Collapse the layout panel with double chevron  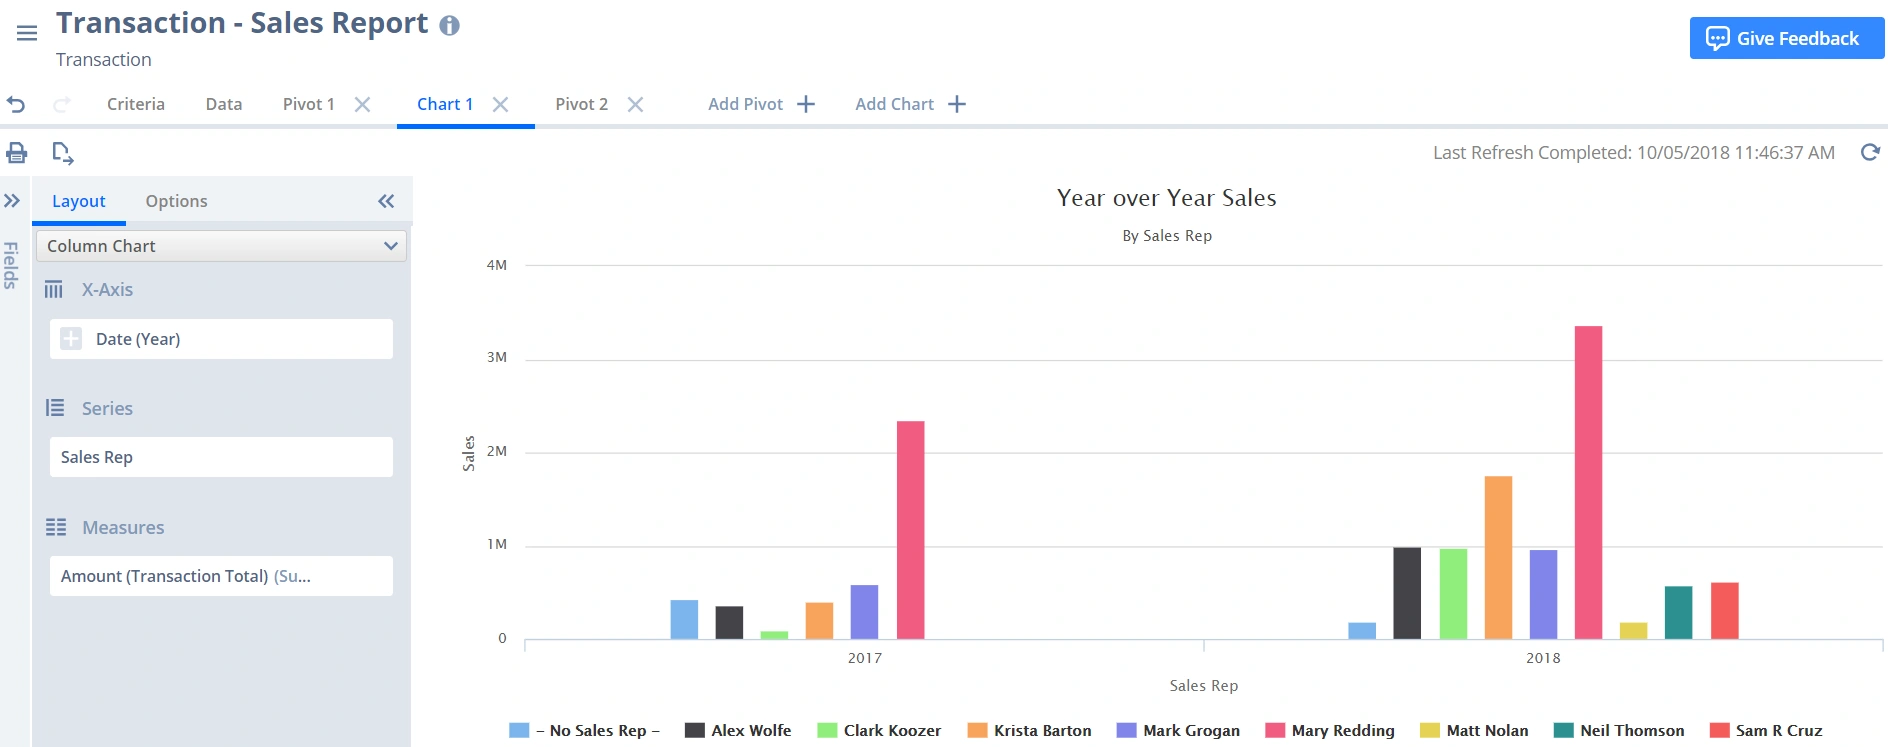[x=386, y=201]
